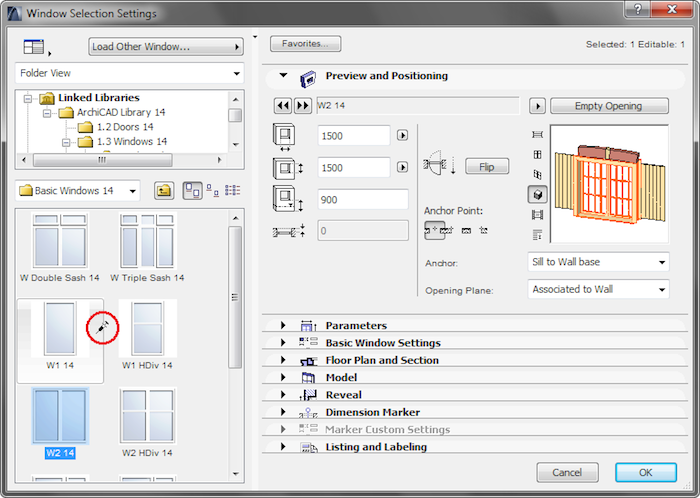Click the 3D window preview image

[609, 184]
